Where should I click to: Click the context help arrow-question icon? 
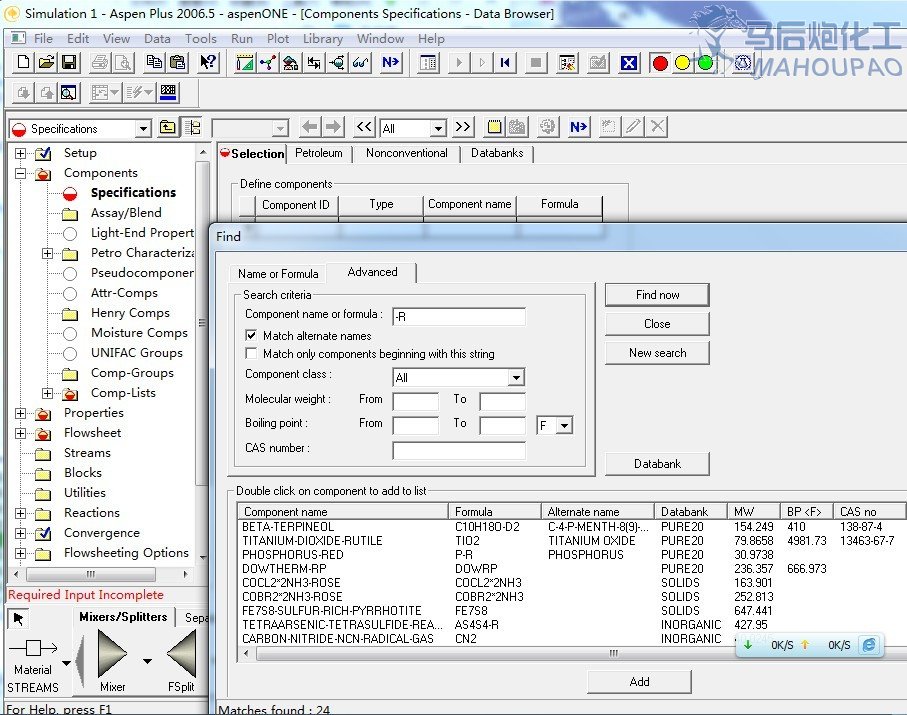click(207, 63)
